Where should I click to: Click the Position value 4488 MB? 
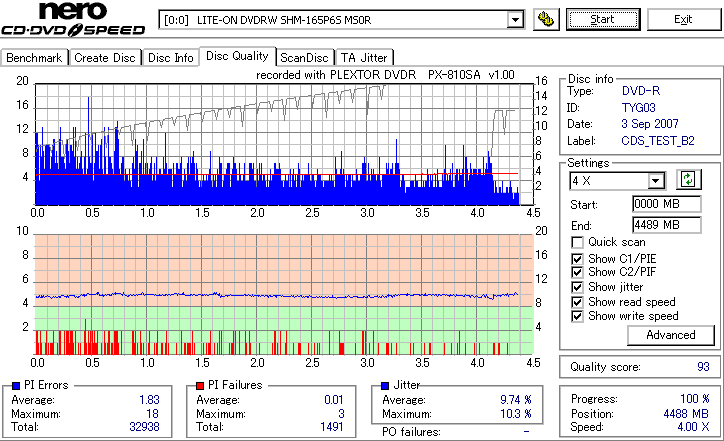click(x=686, y=414)
